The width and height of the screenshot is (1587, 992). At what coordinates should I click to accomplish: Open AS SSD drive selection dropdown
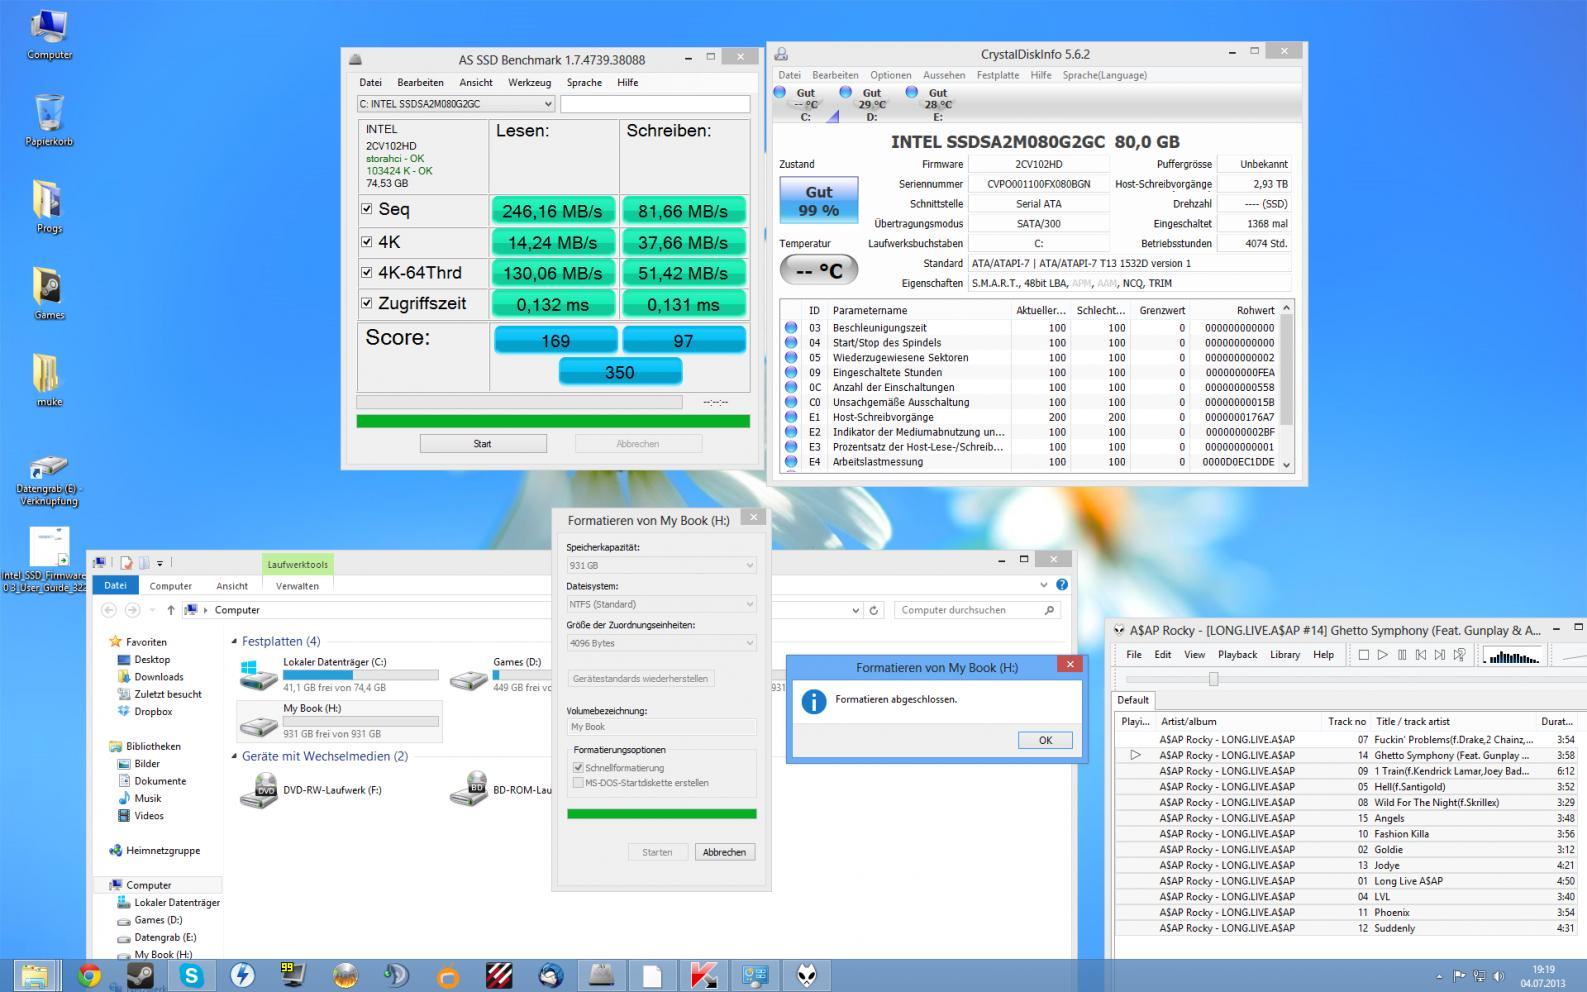point(456,104)
